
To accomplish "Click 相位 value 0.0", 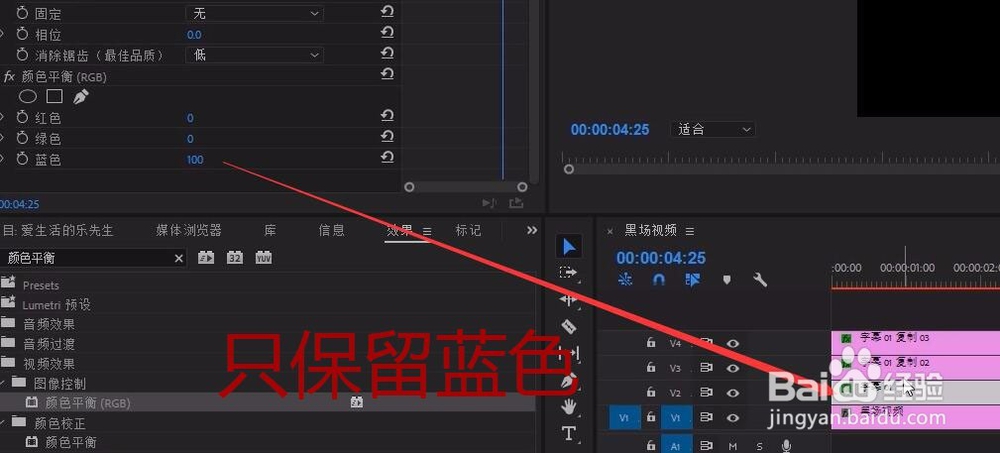I will click(194, 34).
